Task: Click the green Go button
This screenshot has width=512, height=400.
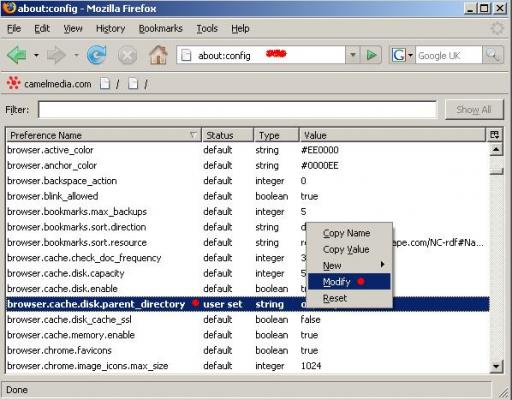Action: click(371, 55)
